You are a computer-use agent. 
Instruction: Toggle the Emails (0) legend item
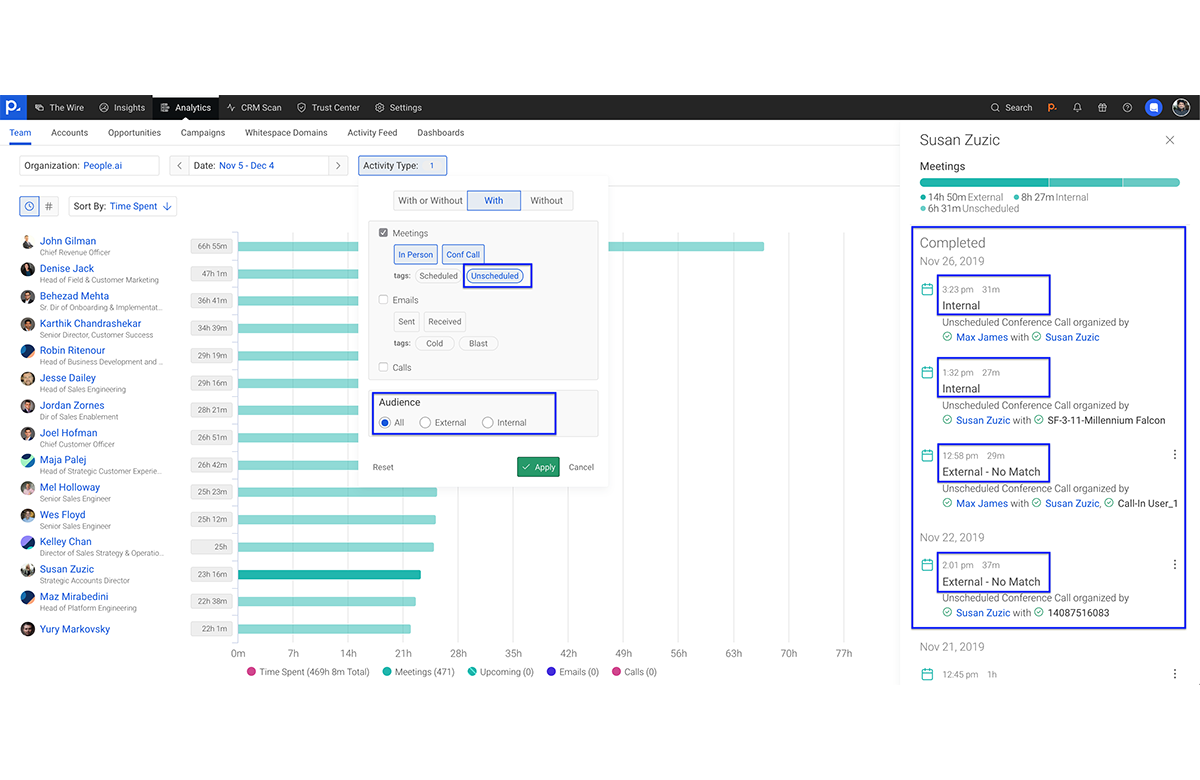click(573, 672)
